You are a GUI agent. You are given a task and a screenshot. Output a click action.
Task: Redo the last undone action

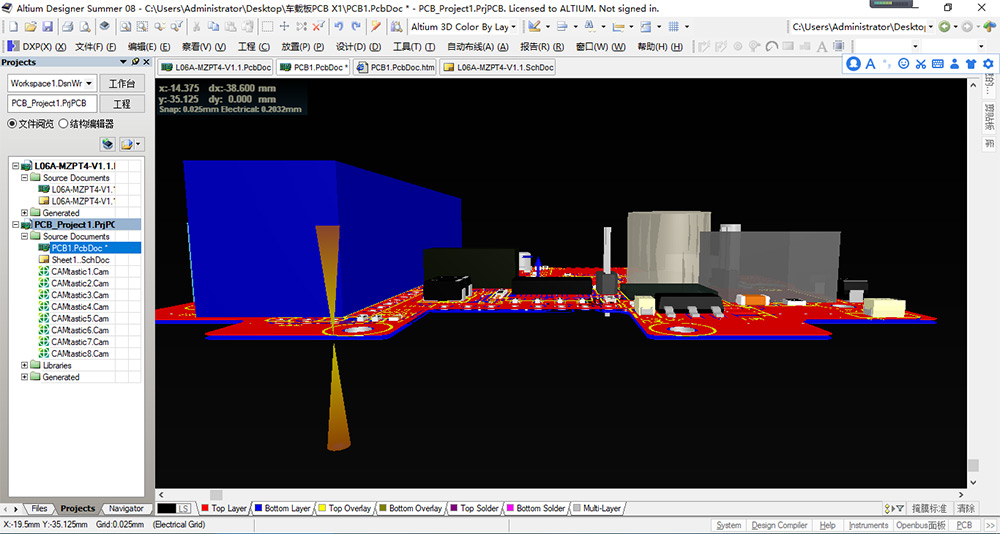coord(356,27)
